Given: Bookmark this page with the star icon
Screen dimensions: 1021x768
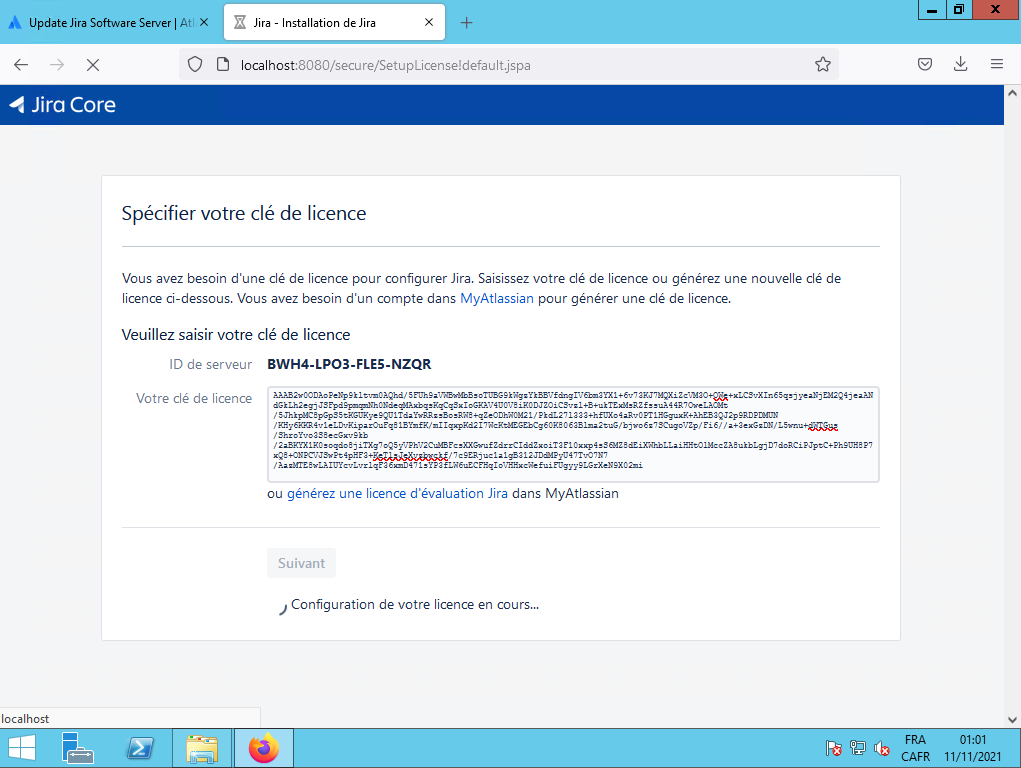Looking at the screenshot, I should coord(822,64).
